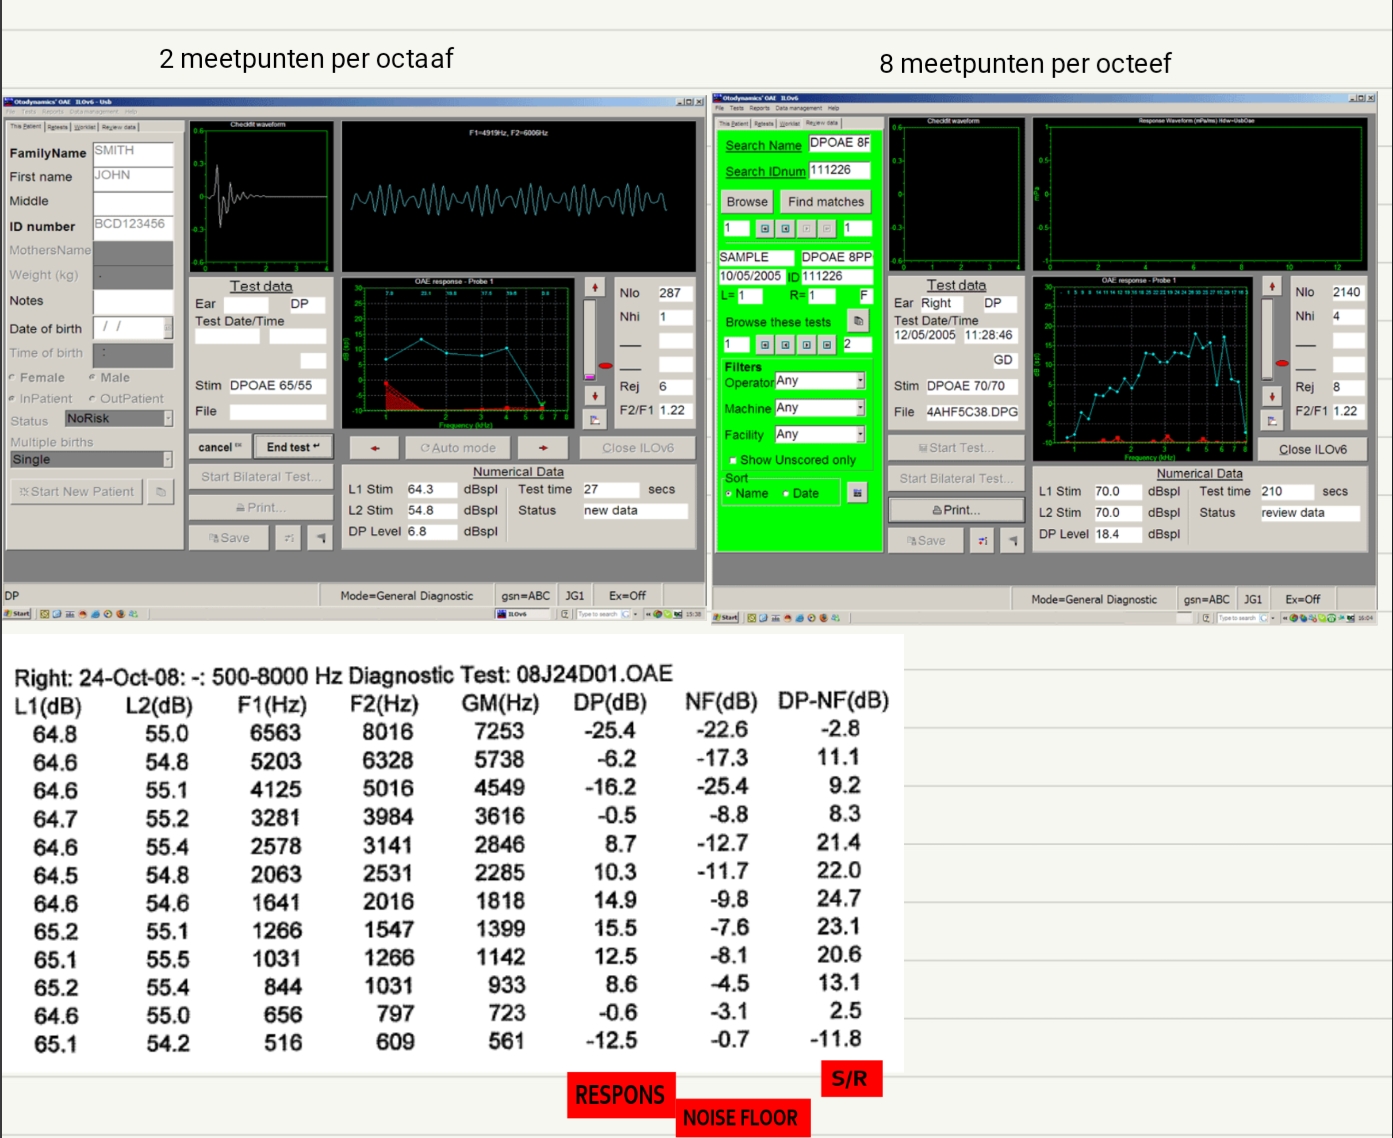The height and width of the screenshot is (1138, 1393).
Task: Click the End test button
Action: click(293, 447)
